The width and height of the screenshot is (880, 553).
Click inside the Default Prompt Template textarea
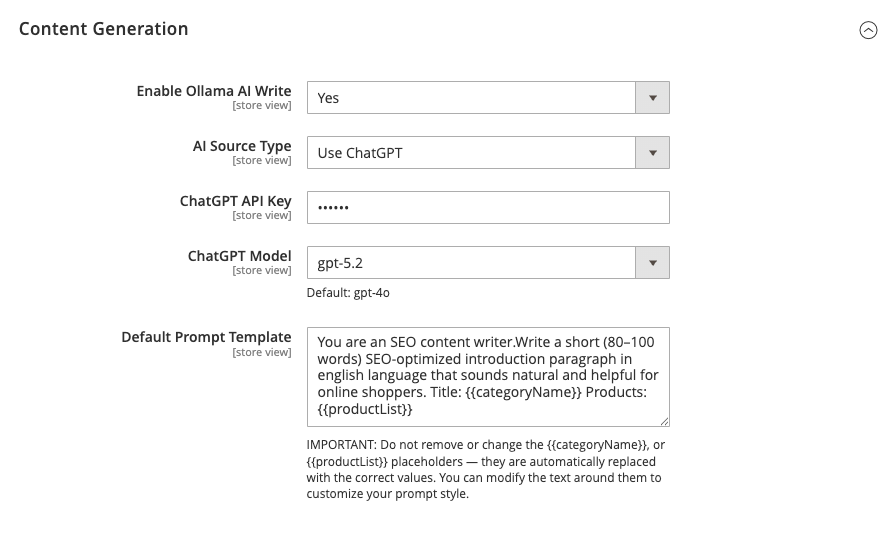(x=488, y=376)
